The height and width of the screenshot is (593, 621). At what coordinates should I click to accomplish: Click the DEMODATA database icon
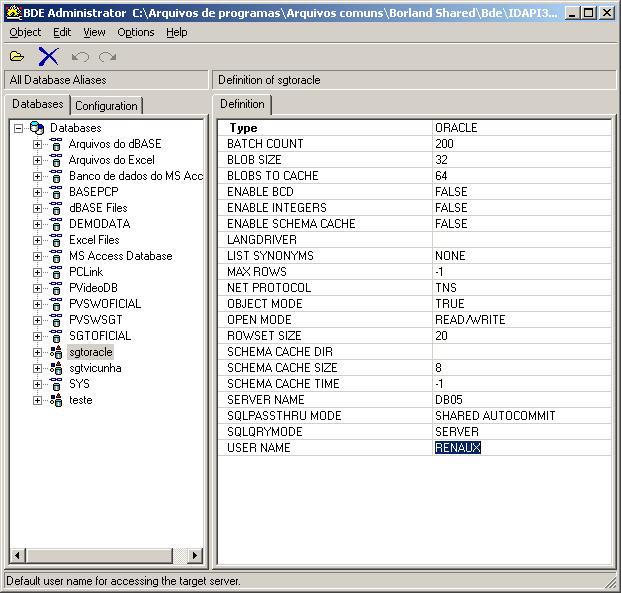click(56, 224)
